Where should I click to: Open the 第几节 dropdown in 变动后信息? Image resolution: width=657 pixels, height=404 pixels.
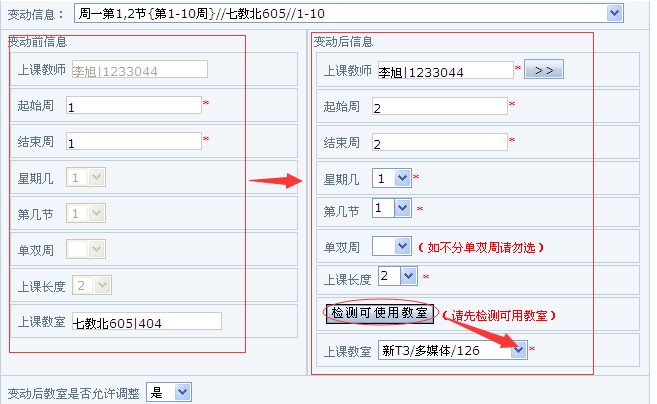coord(392,208)
